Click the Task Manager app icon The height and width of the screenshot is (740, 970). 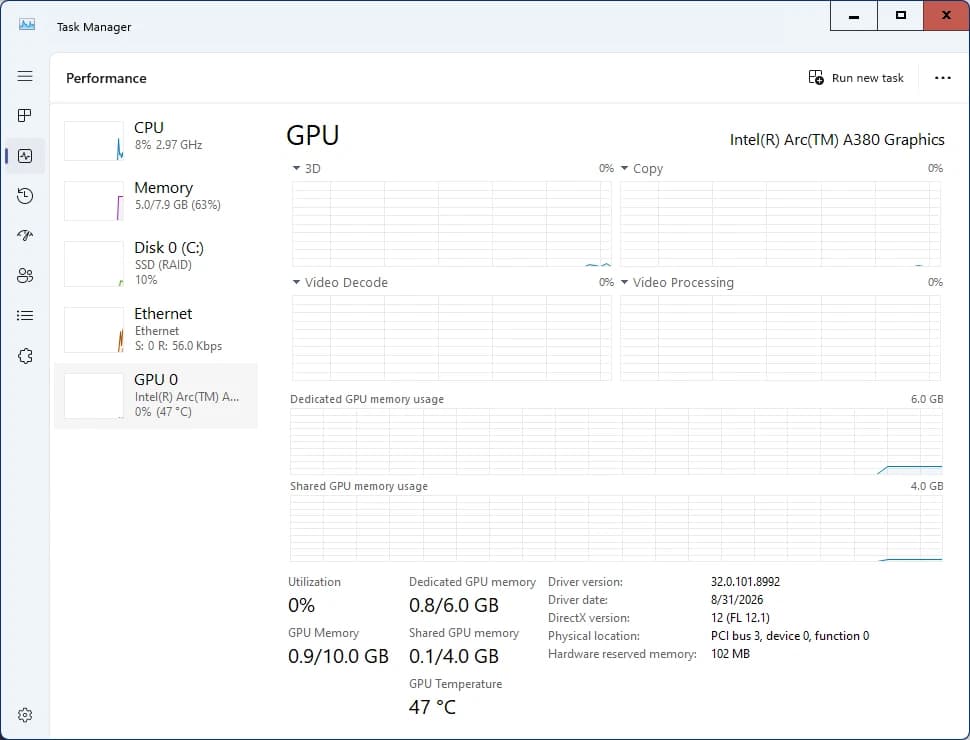(x=27, y=25)
